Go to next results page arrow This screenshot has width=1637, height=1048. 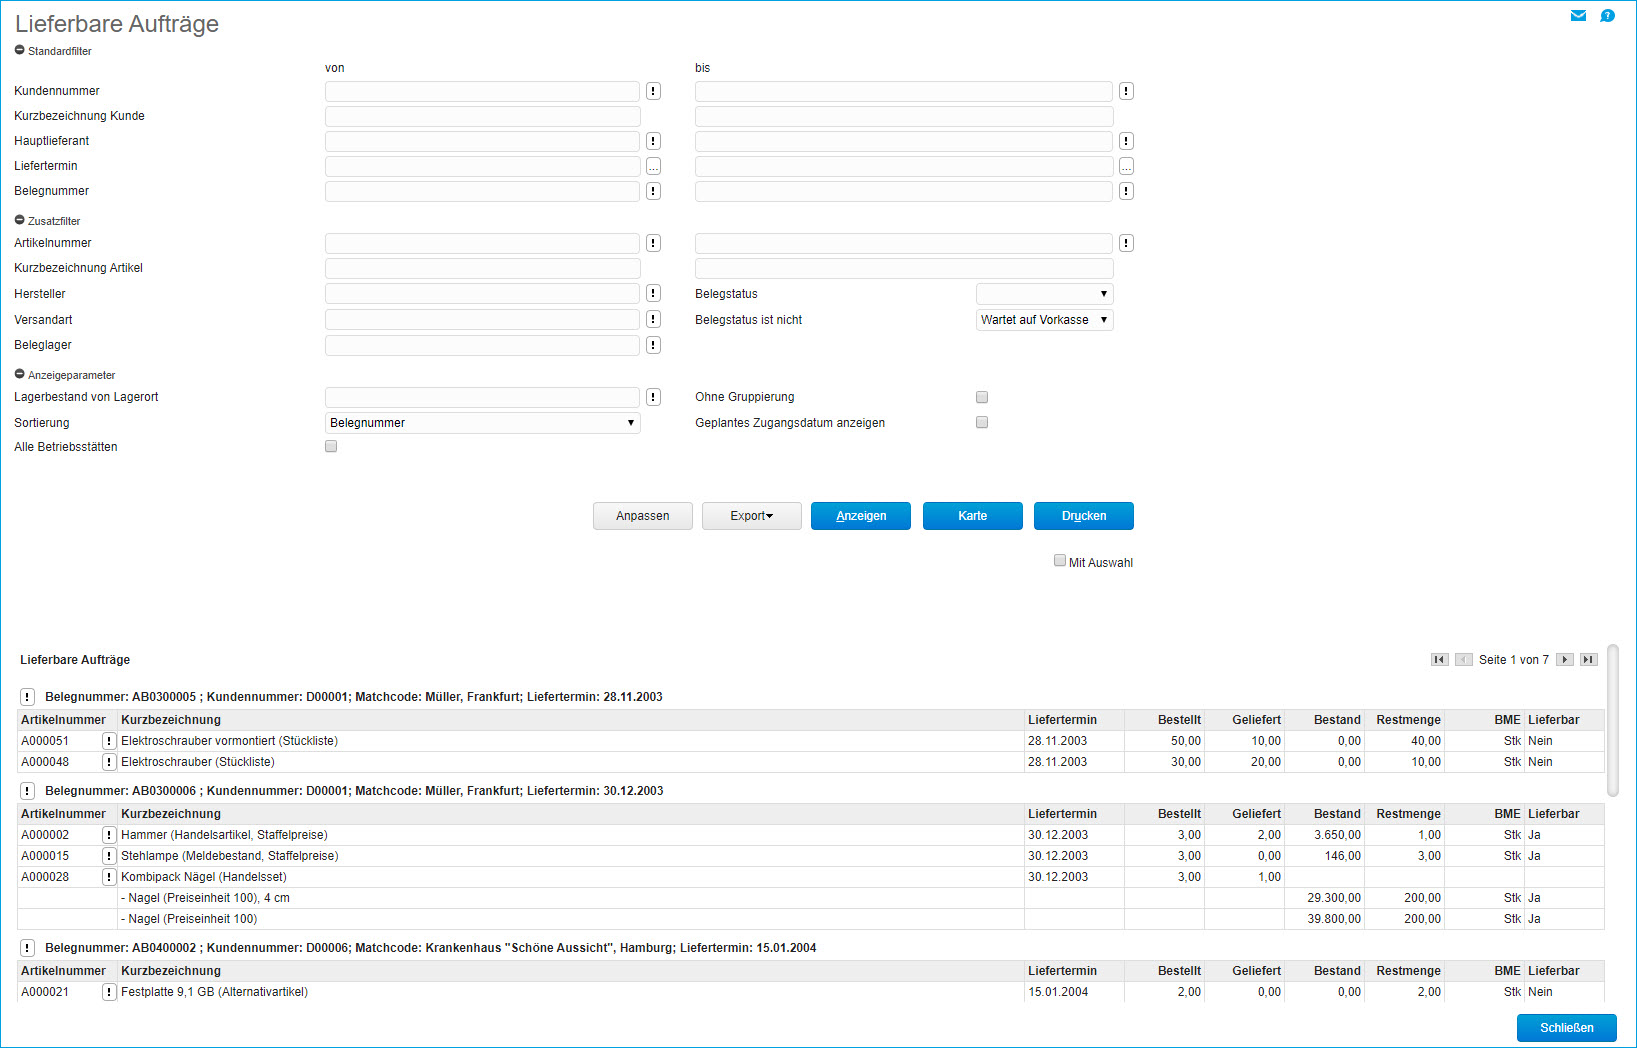[x=1565, y=660]
